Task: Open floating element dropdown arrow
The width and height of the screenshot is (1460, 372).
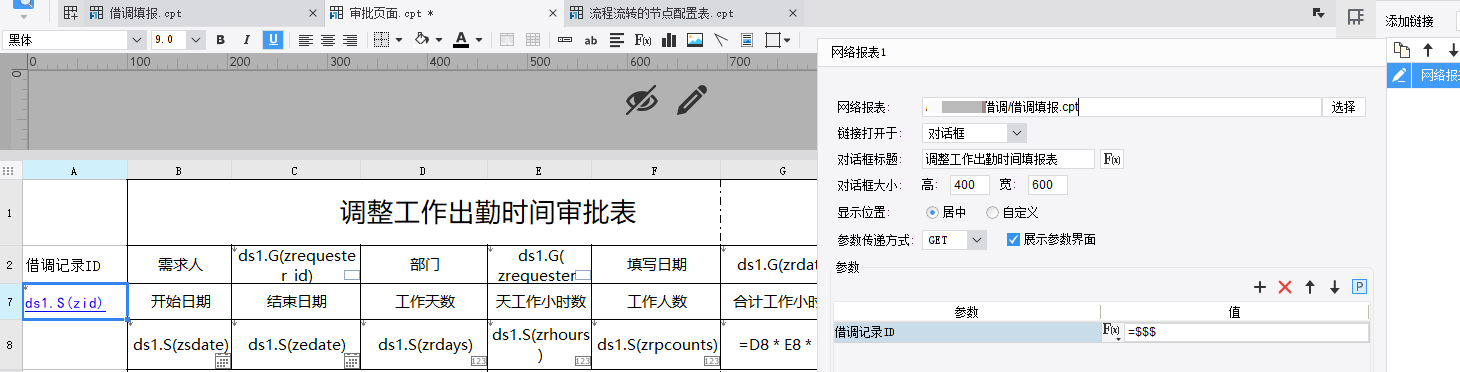Action: coord(788,41)
